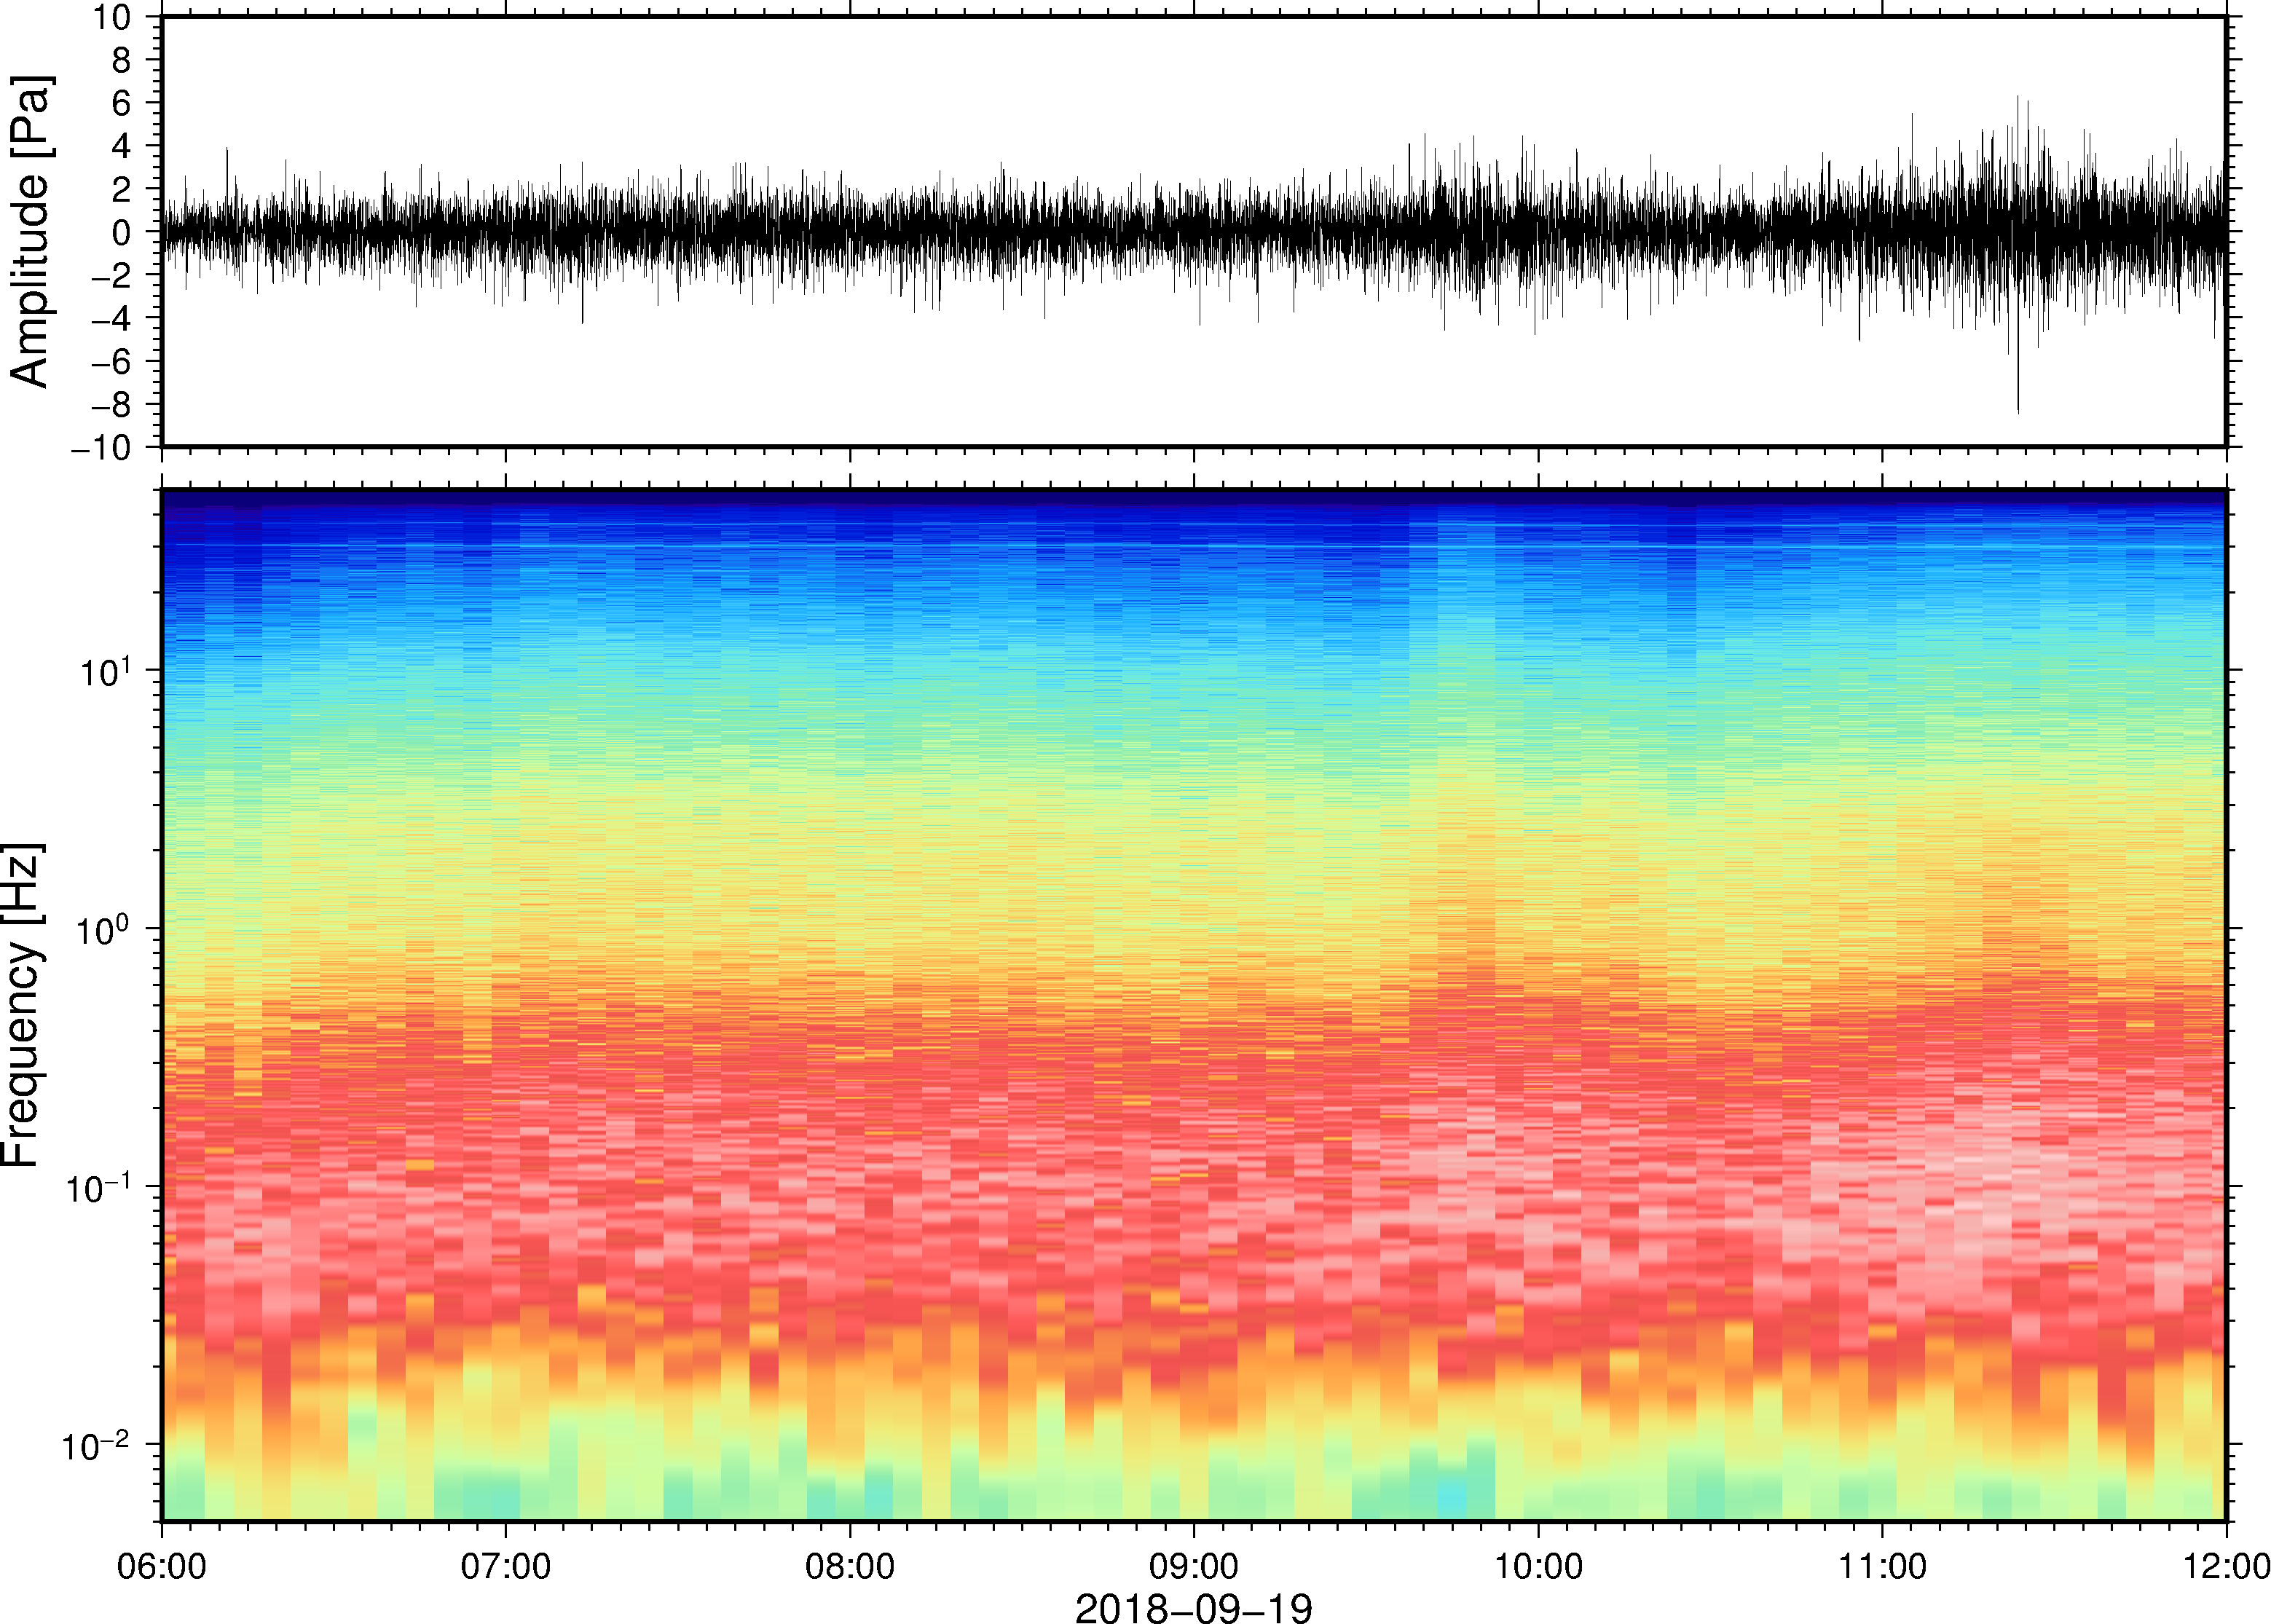Screen dimensions: 2271x1624
Task: Click the 06:00 time axis label
Action: 162,1566
